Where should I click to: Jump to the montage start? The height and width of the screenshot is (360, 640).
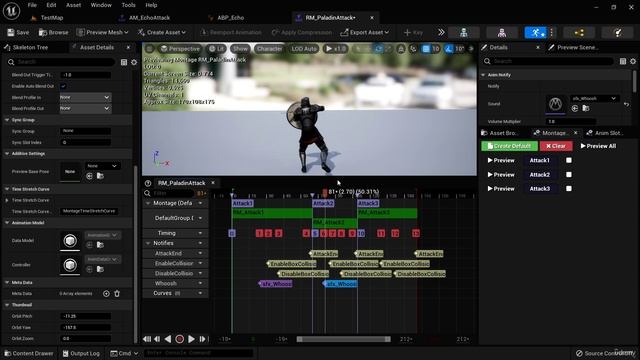[147, 339]
